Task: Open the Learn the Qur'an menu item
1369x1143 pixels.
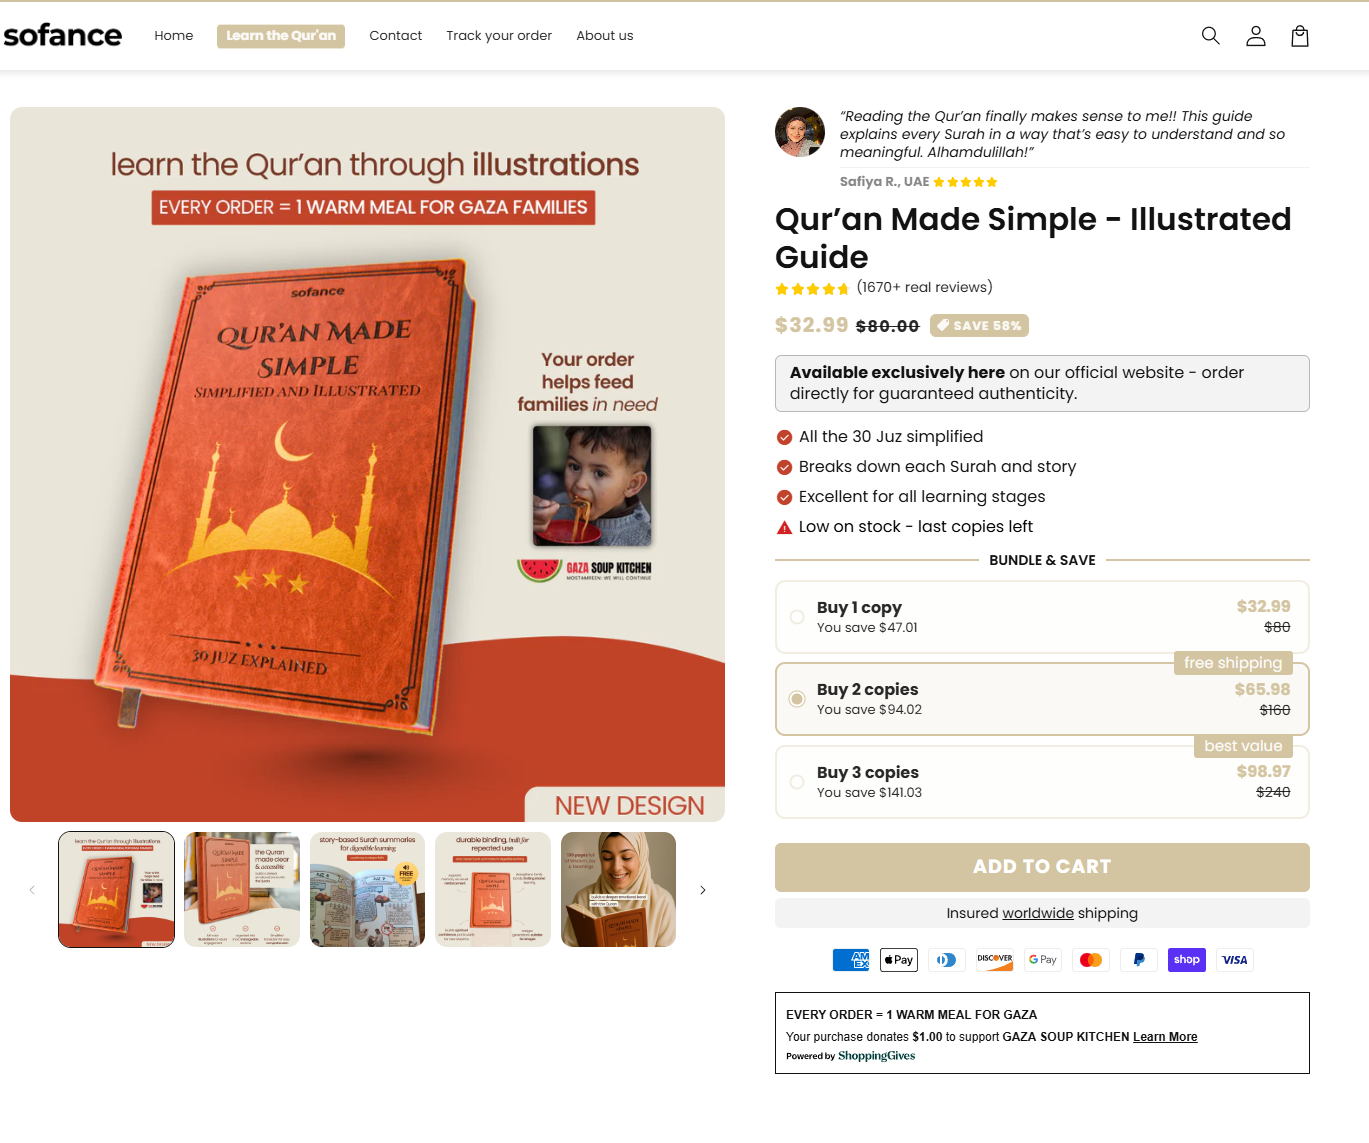Action: pyautogui.click(x=281, y=36)
